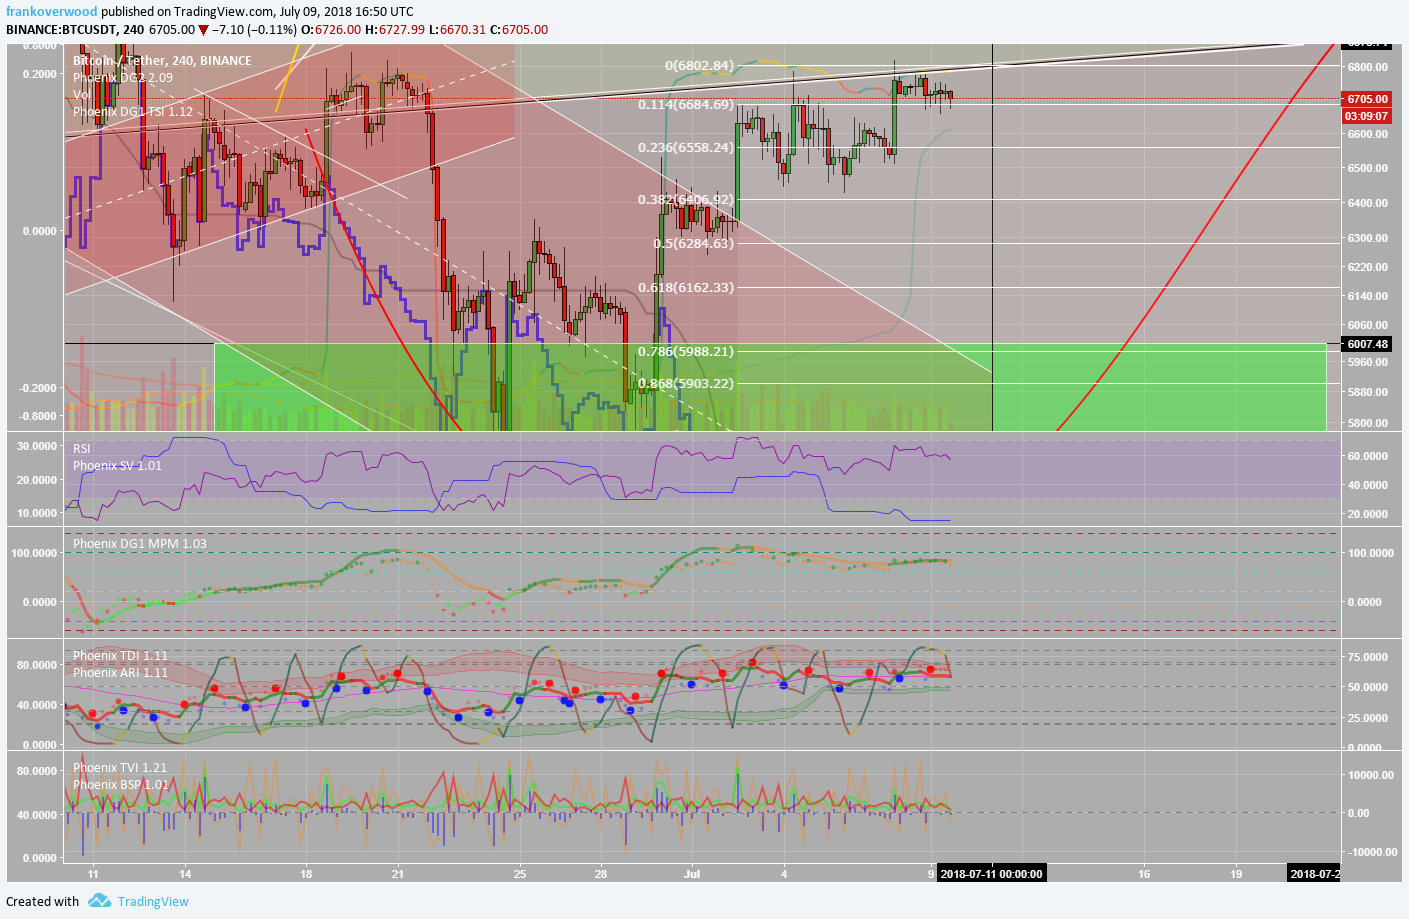Image resolution: width=1409 pixels, height=919 pixels.
Task: Click the Fibonacci level 0.786(5988.21)
Action: [686, 351]
